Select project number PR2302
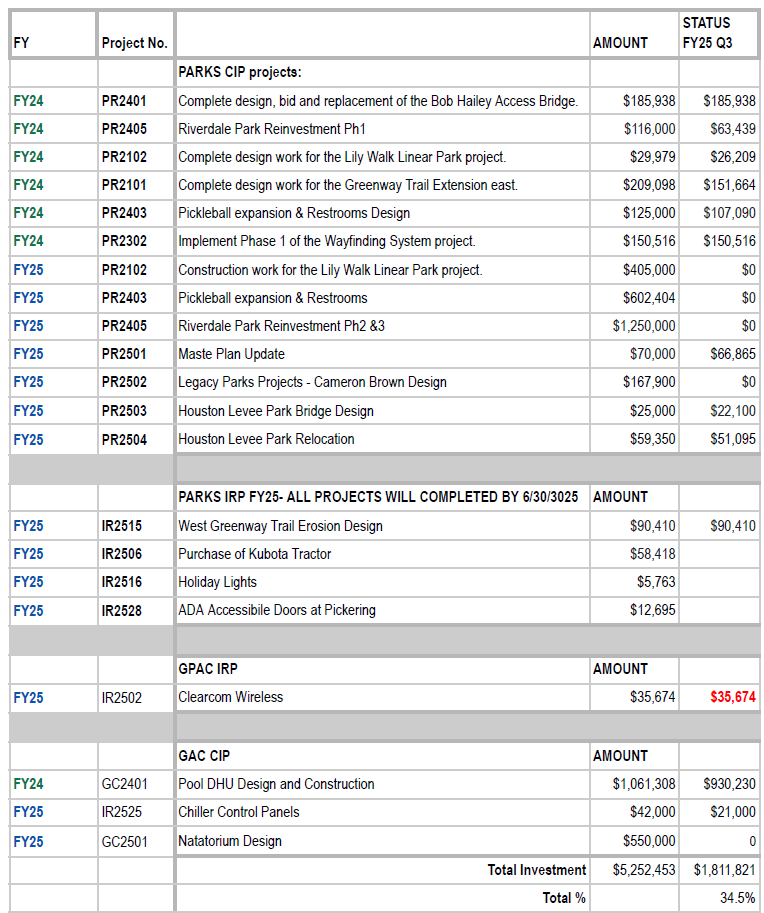764x913 pixels. tap(124, 241)
